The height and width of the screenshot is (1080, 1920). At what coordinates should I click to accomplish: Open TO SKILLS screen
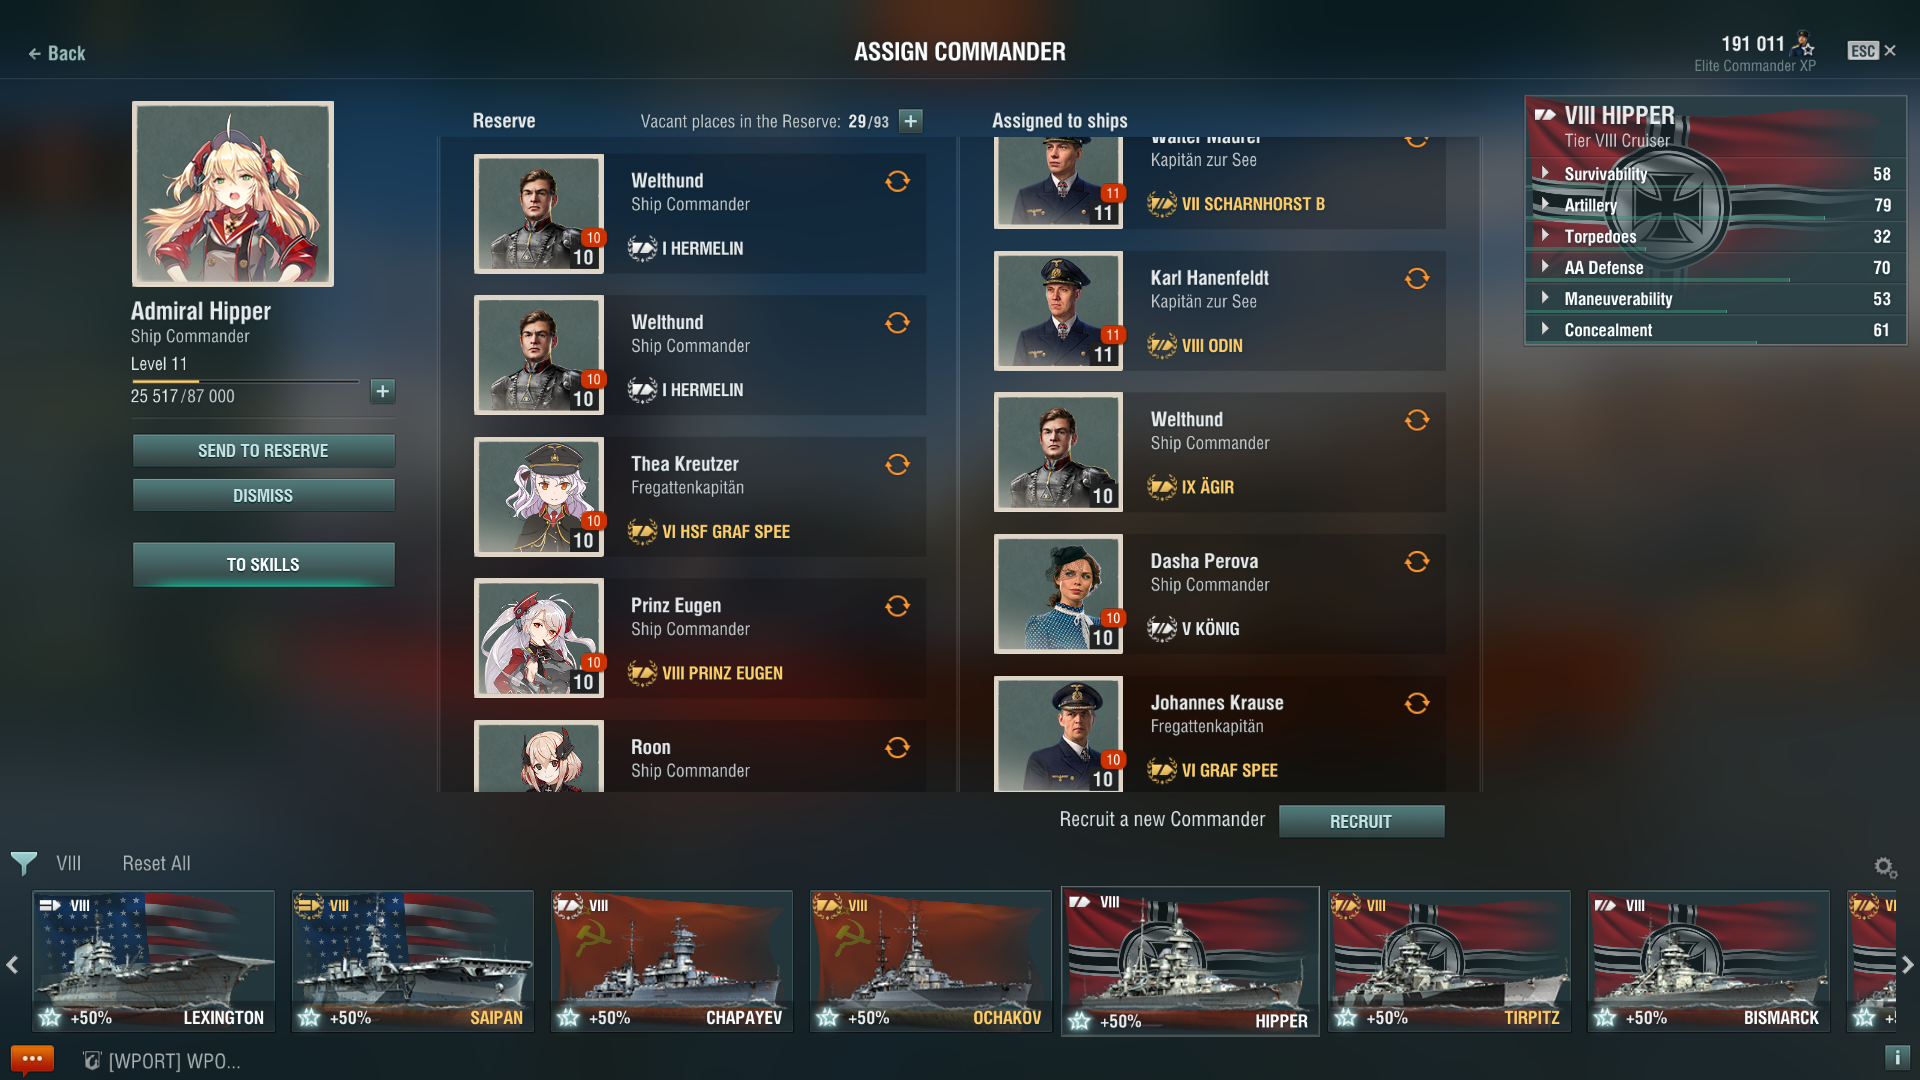point(263,565)
